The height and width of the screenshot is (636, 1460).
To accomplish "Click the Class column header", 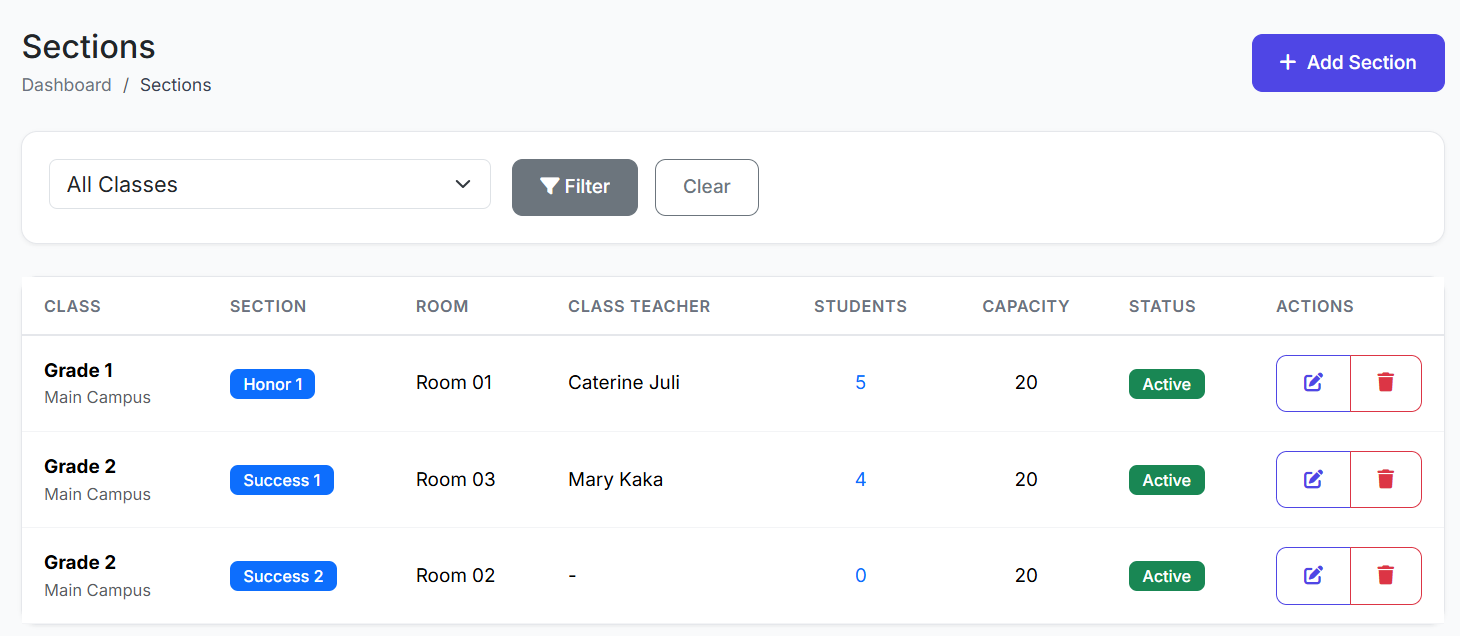I will (x=72, y=307).
